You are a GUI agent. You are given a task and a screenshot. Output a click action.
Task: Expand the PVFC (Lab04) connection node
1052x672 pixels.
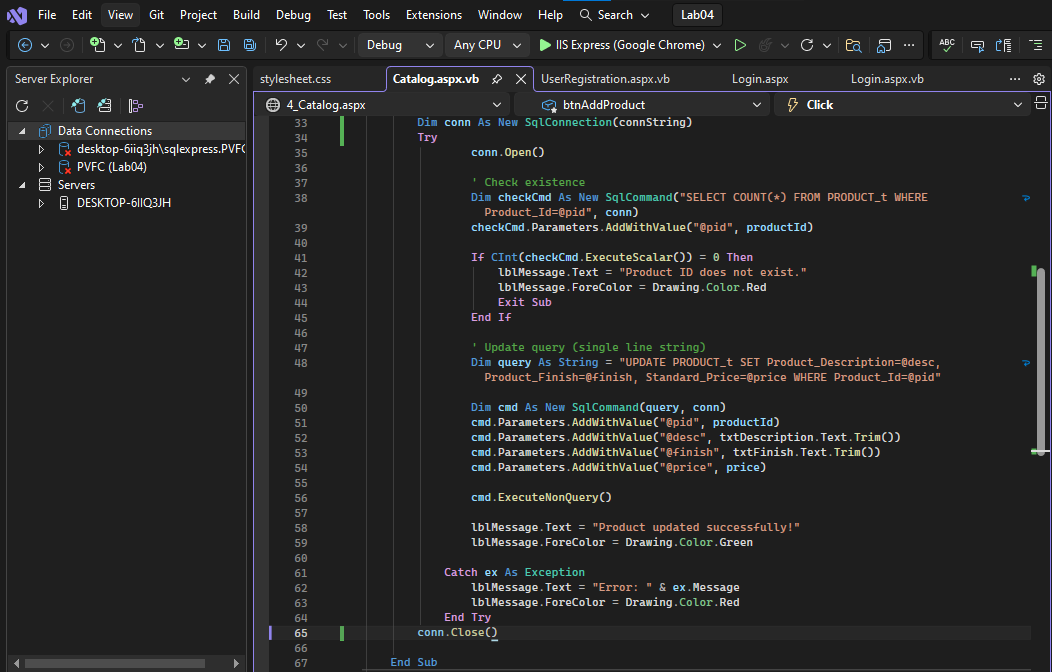point(41,167)
